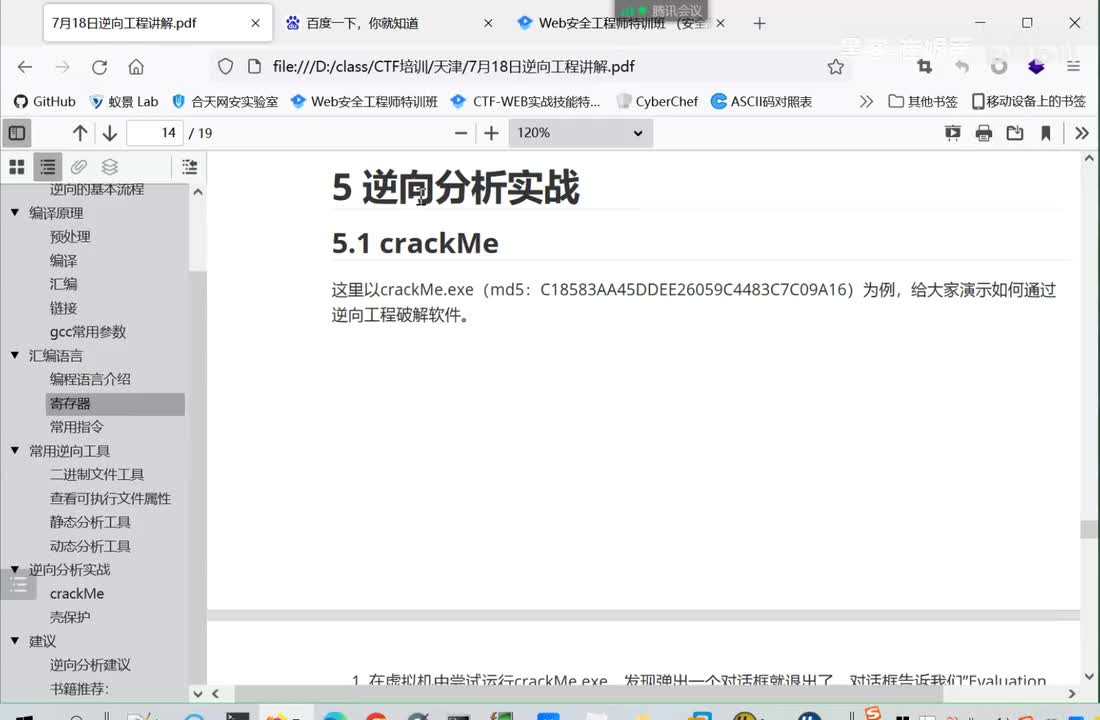
Task: Open the 蚁景 Lab bookmark
Action: 123,101
